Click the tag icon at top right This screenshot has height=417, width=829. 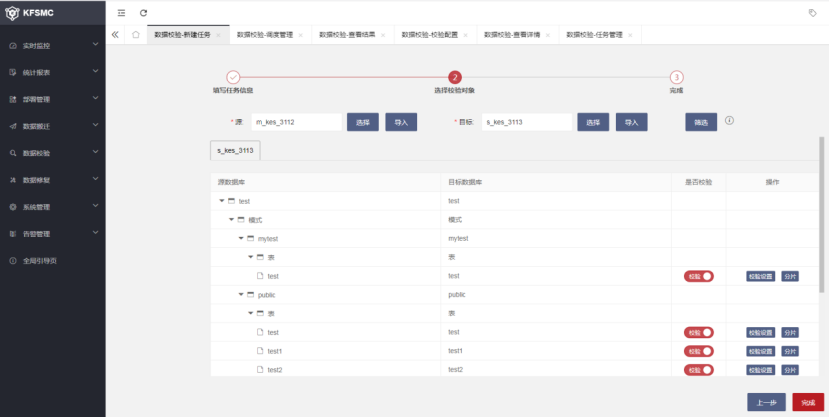[813, 13]
